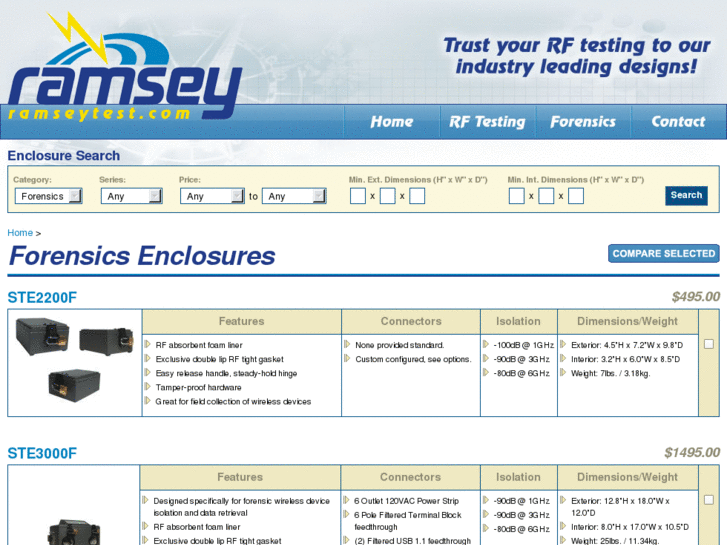Open the Home navigation tab
This screenshot has height=545, width=727.
click(391, 122)
